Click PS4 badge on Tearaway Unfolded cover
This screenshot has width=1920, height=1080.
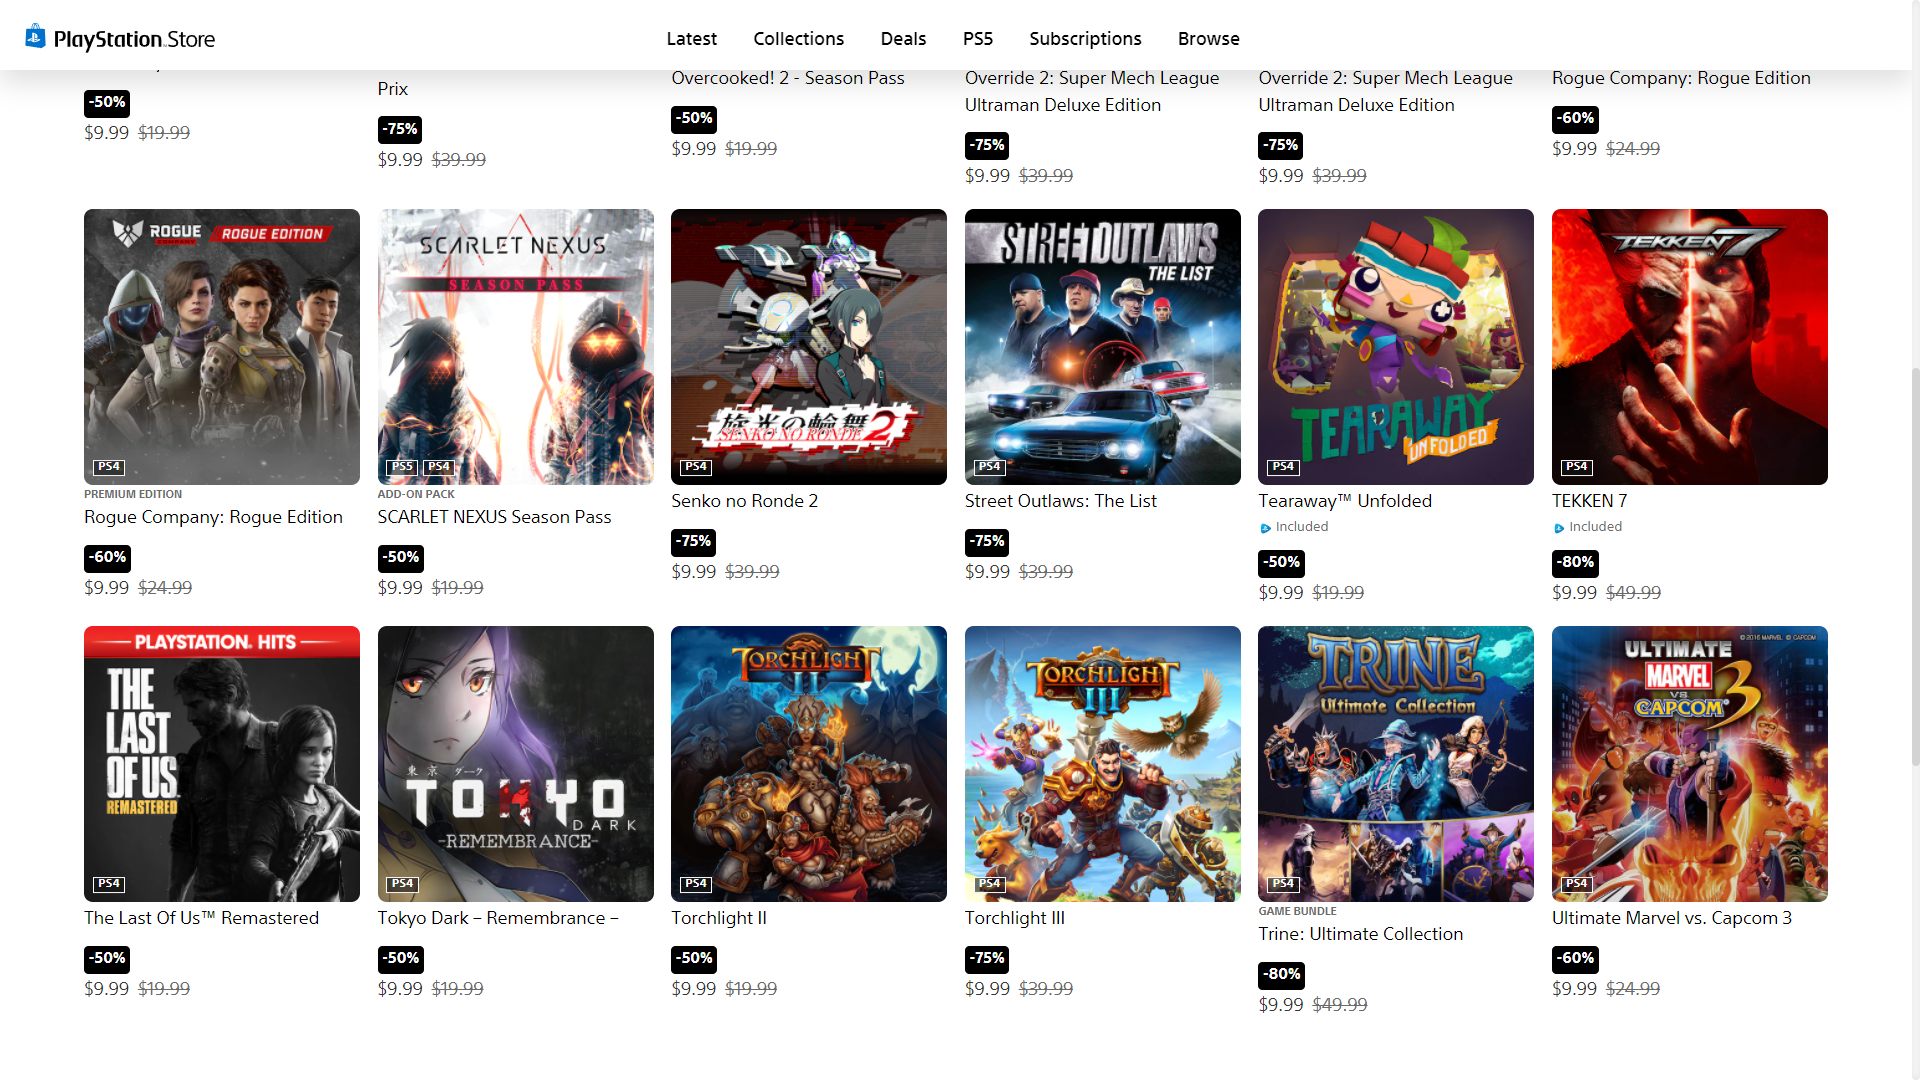[1283, 467]
